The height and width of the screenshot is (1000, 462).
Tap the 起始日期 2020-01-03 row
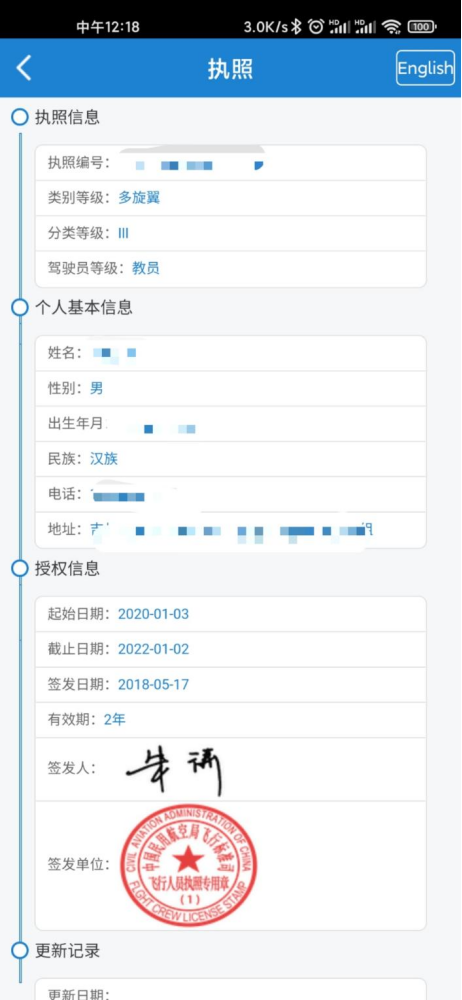tap(230, 614)
